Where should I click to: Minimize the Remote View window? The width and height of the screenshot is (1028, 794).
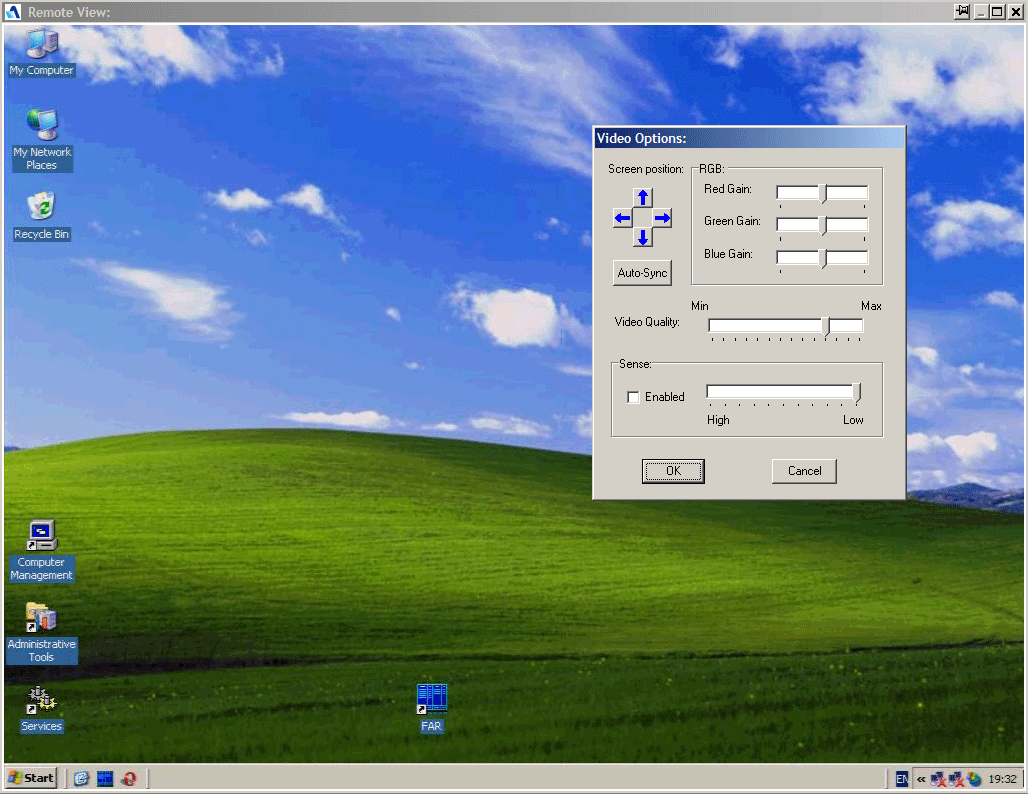981,12
